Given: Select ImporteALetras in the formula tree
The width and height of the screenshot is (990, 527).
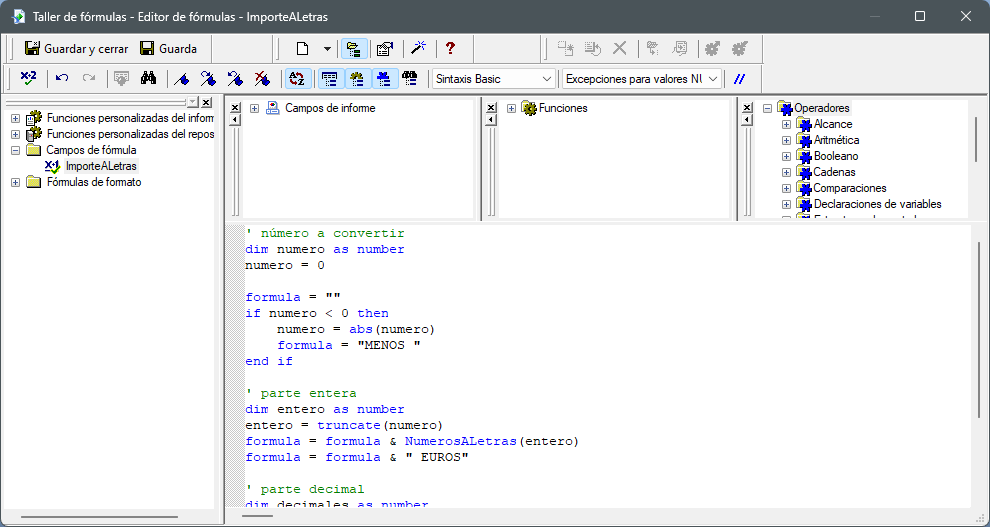Looking at the screenshot, I should [x=101, y=166].
